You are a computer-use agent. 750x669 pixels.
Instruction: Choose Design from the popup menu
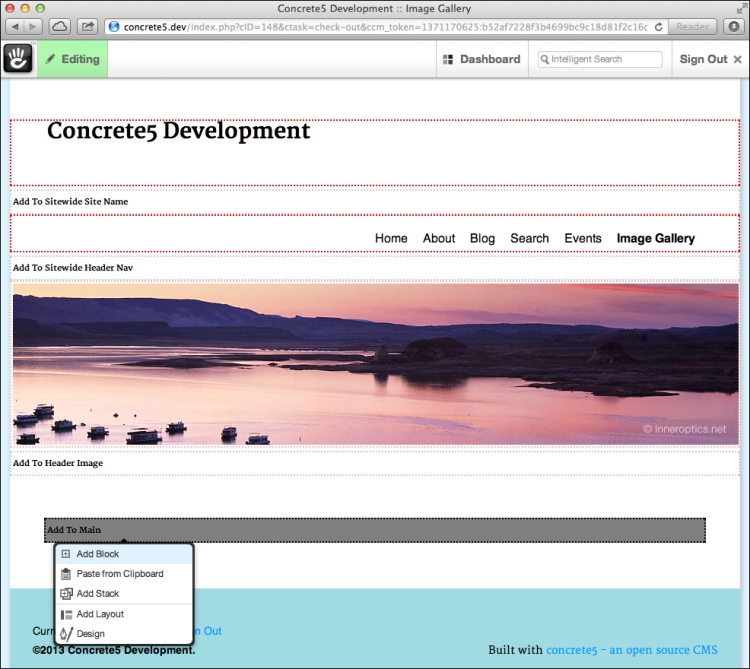coord(124,634)
